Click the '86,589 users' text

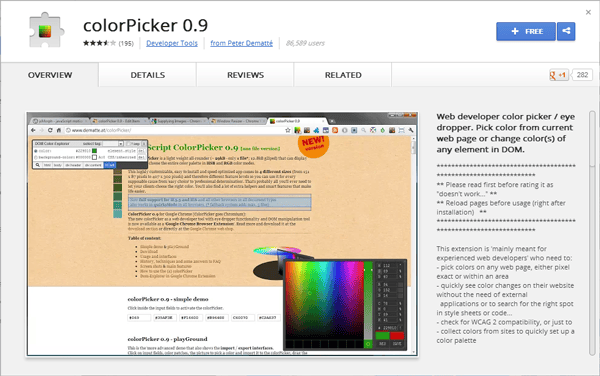305,43
